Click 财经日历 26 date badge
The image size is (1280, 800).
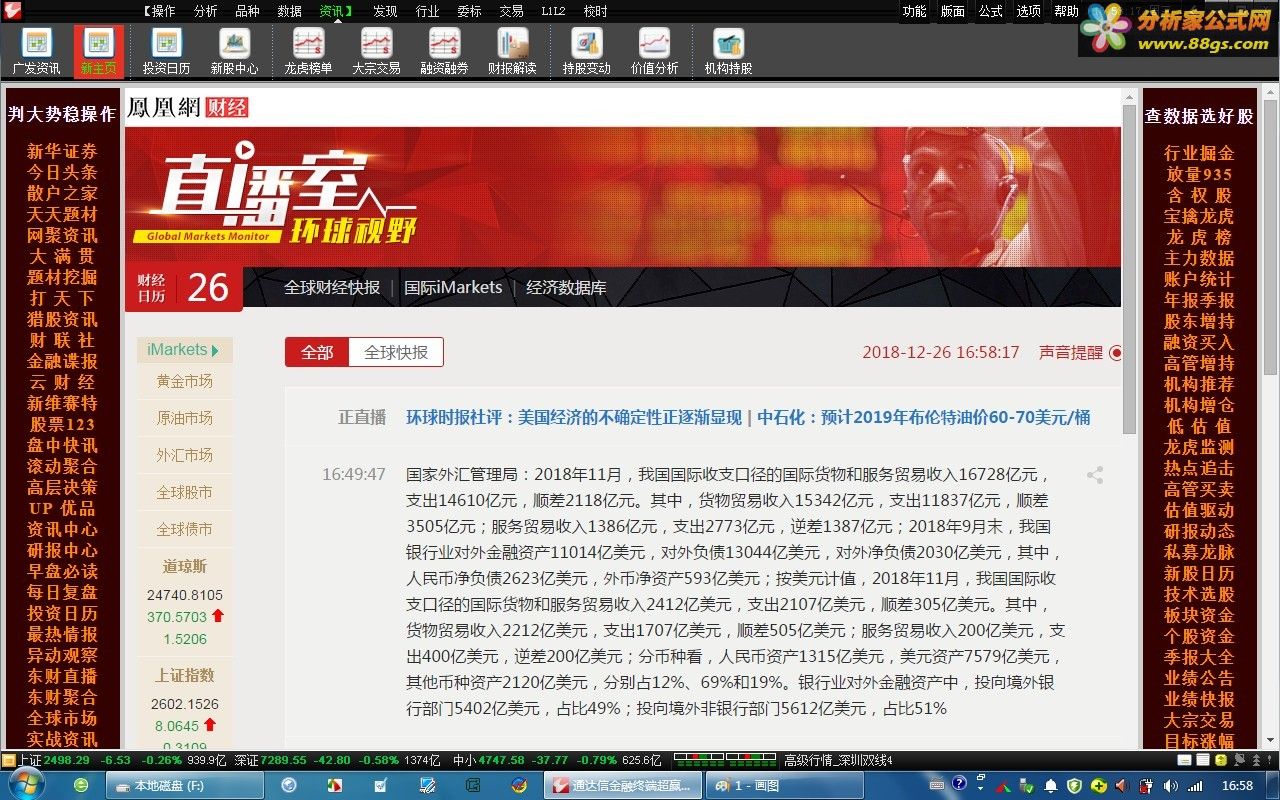tap(184, 288)
